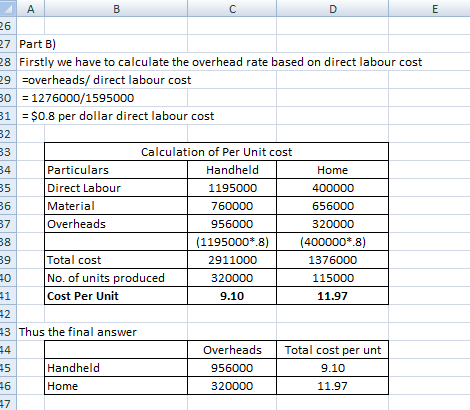The image size is (470, 410).
Task: Select the 320000 overheads value in row 37
Action: coord(333,224)
